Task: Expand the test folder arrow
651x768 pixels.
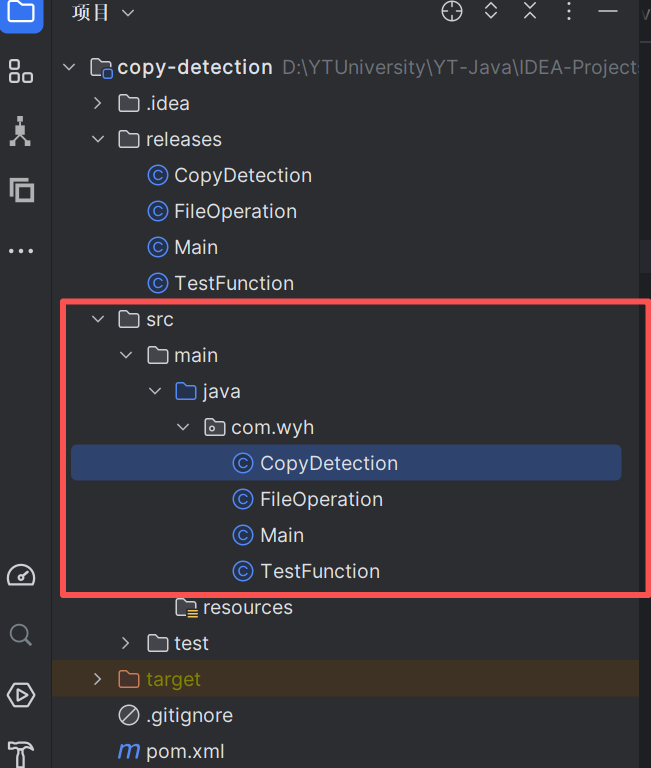Action: click(126, 643)
